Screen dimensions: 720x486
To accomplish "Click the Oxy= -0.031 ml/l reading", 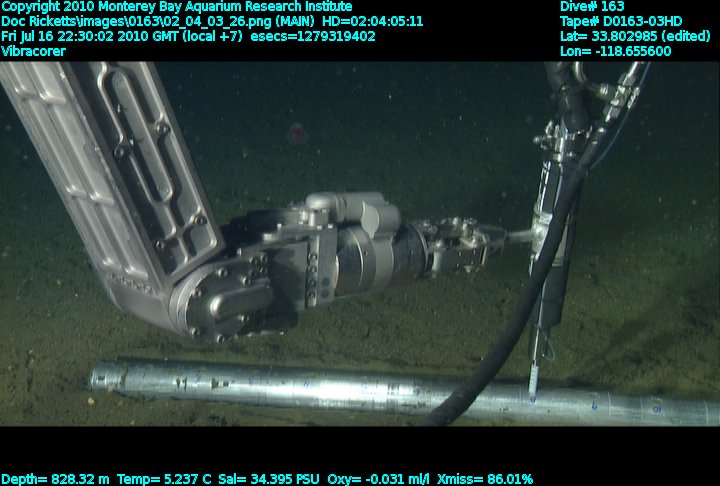I will 381,478.
